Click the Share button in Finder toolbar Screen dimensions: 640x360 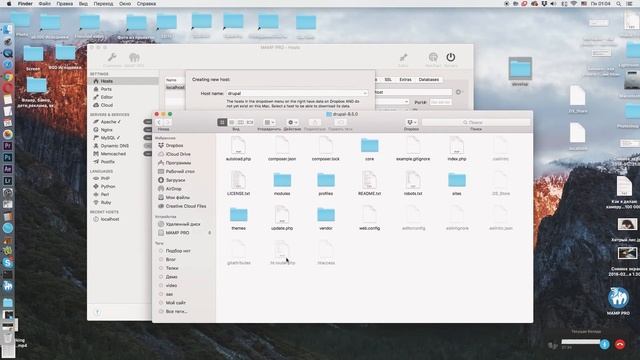pos(315,122)
